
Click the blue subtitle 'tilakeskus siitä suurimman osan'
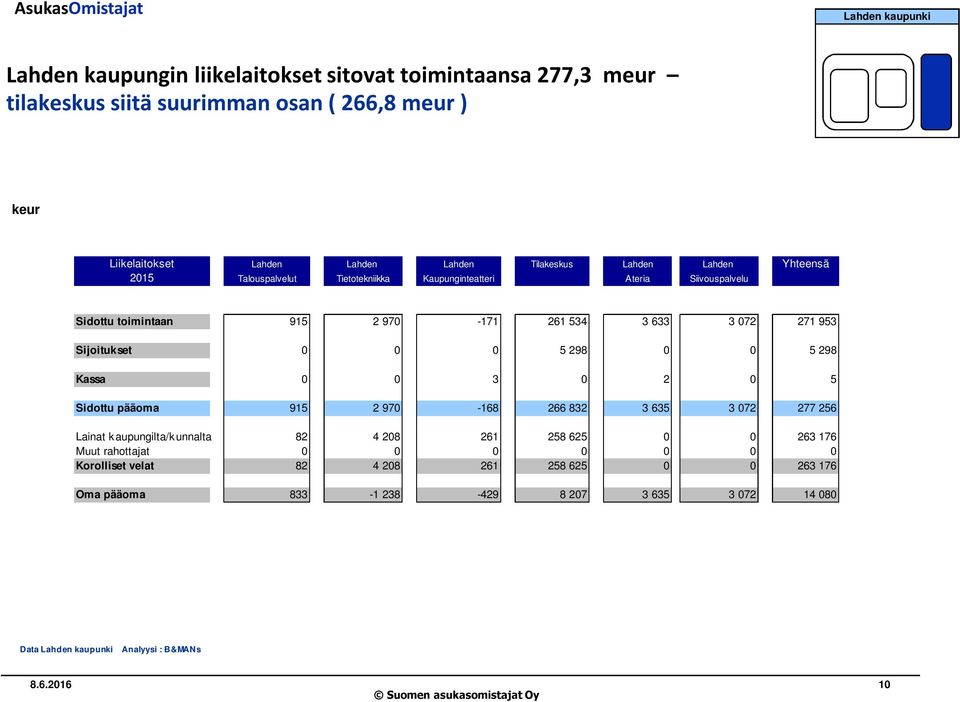tap(236, 103)
